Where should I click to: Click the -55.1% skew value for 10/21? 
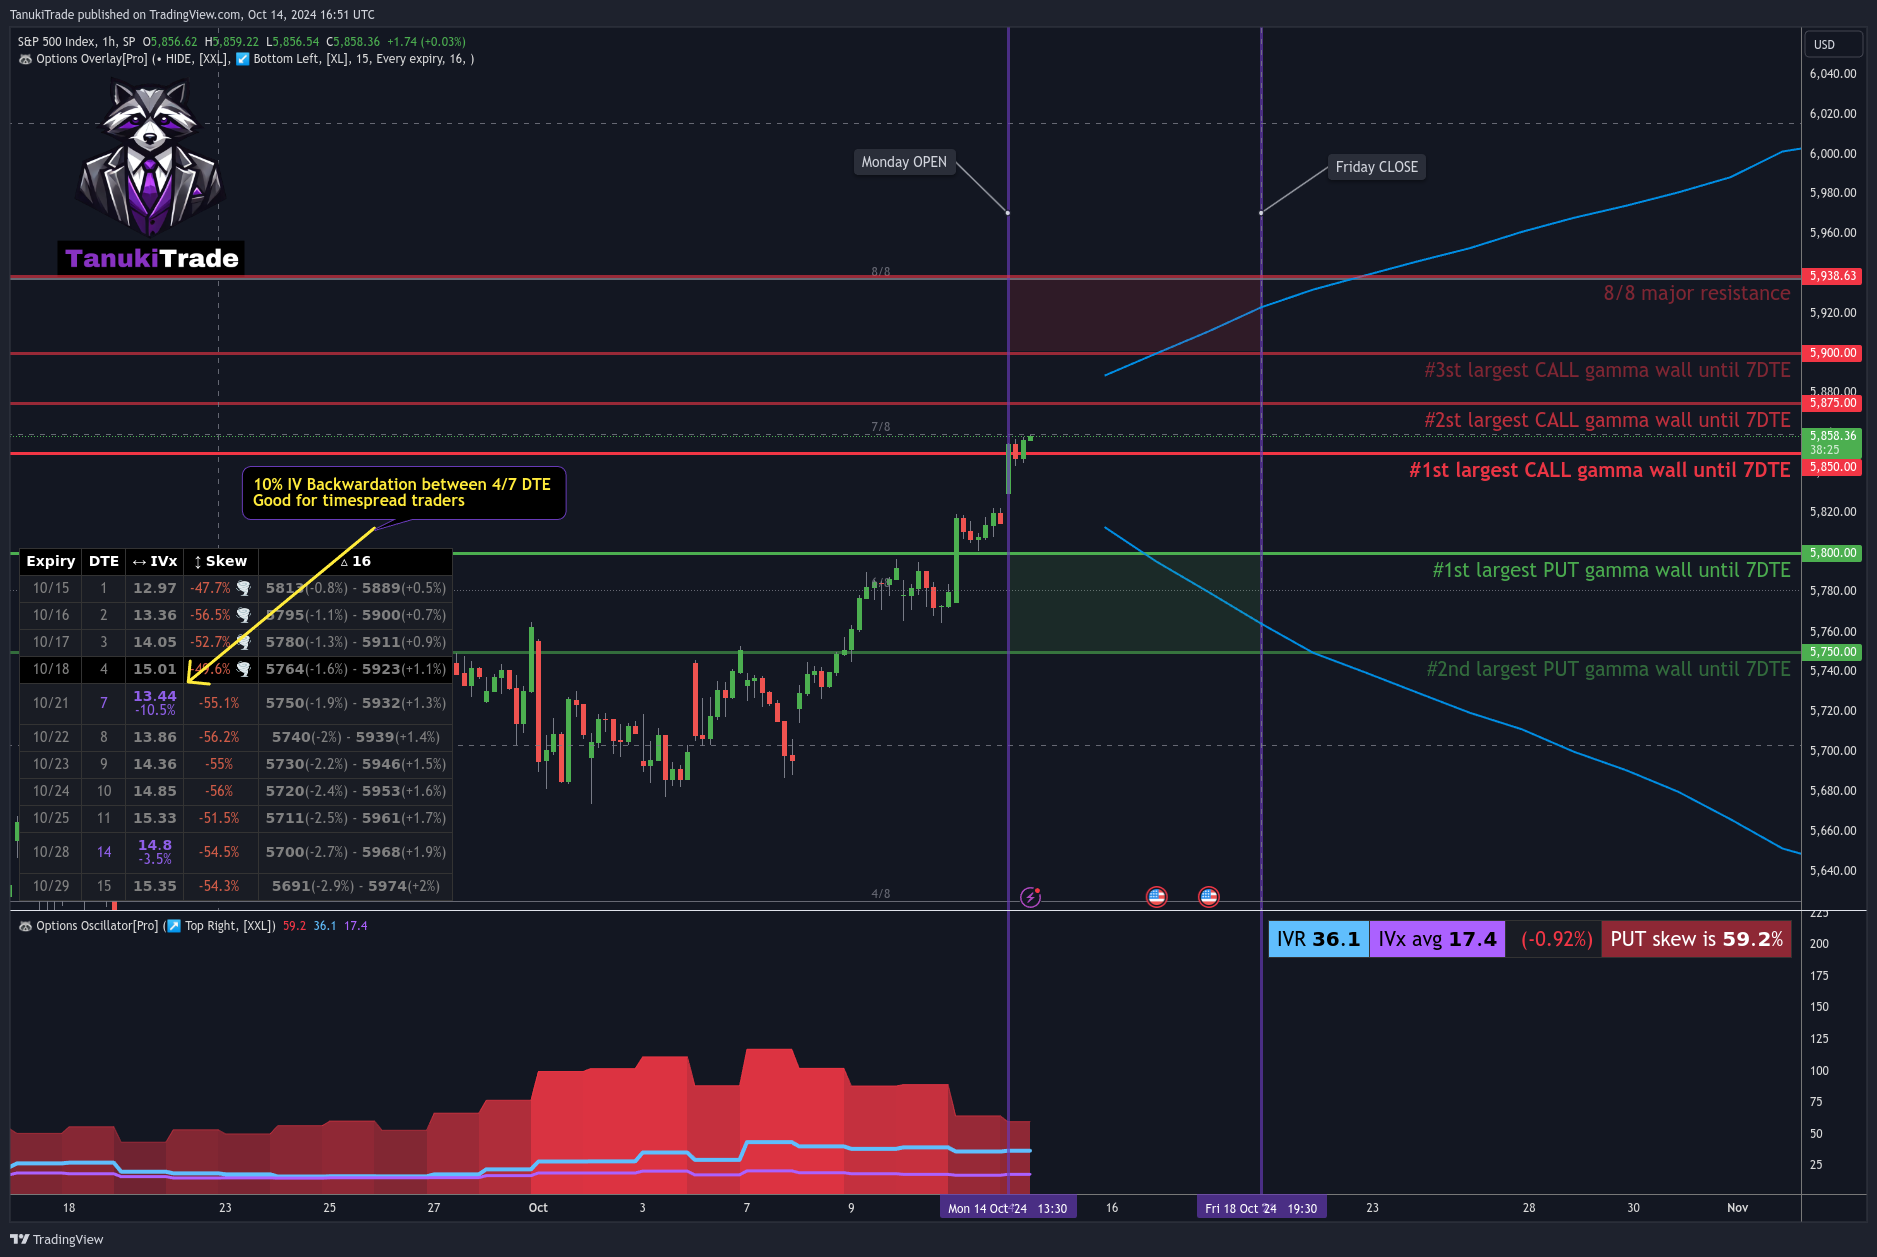219,703
